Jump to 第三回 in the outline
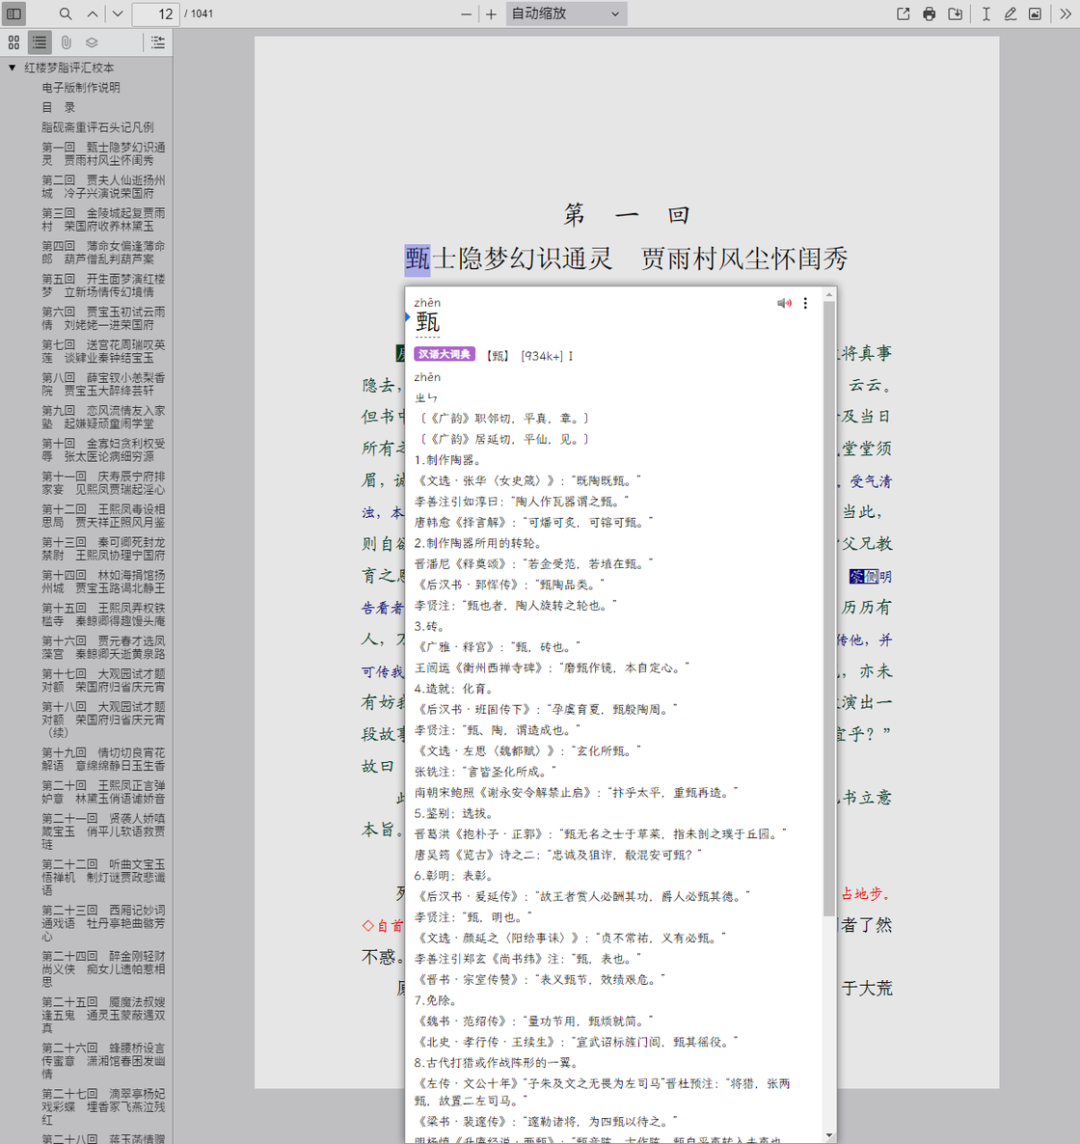Viewport: 1080px width, 1144px height. (103, 219)
